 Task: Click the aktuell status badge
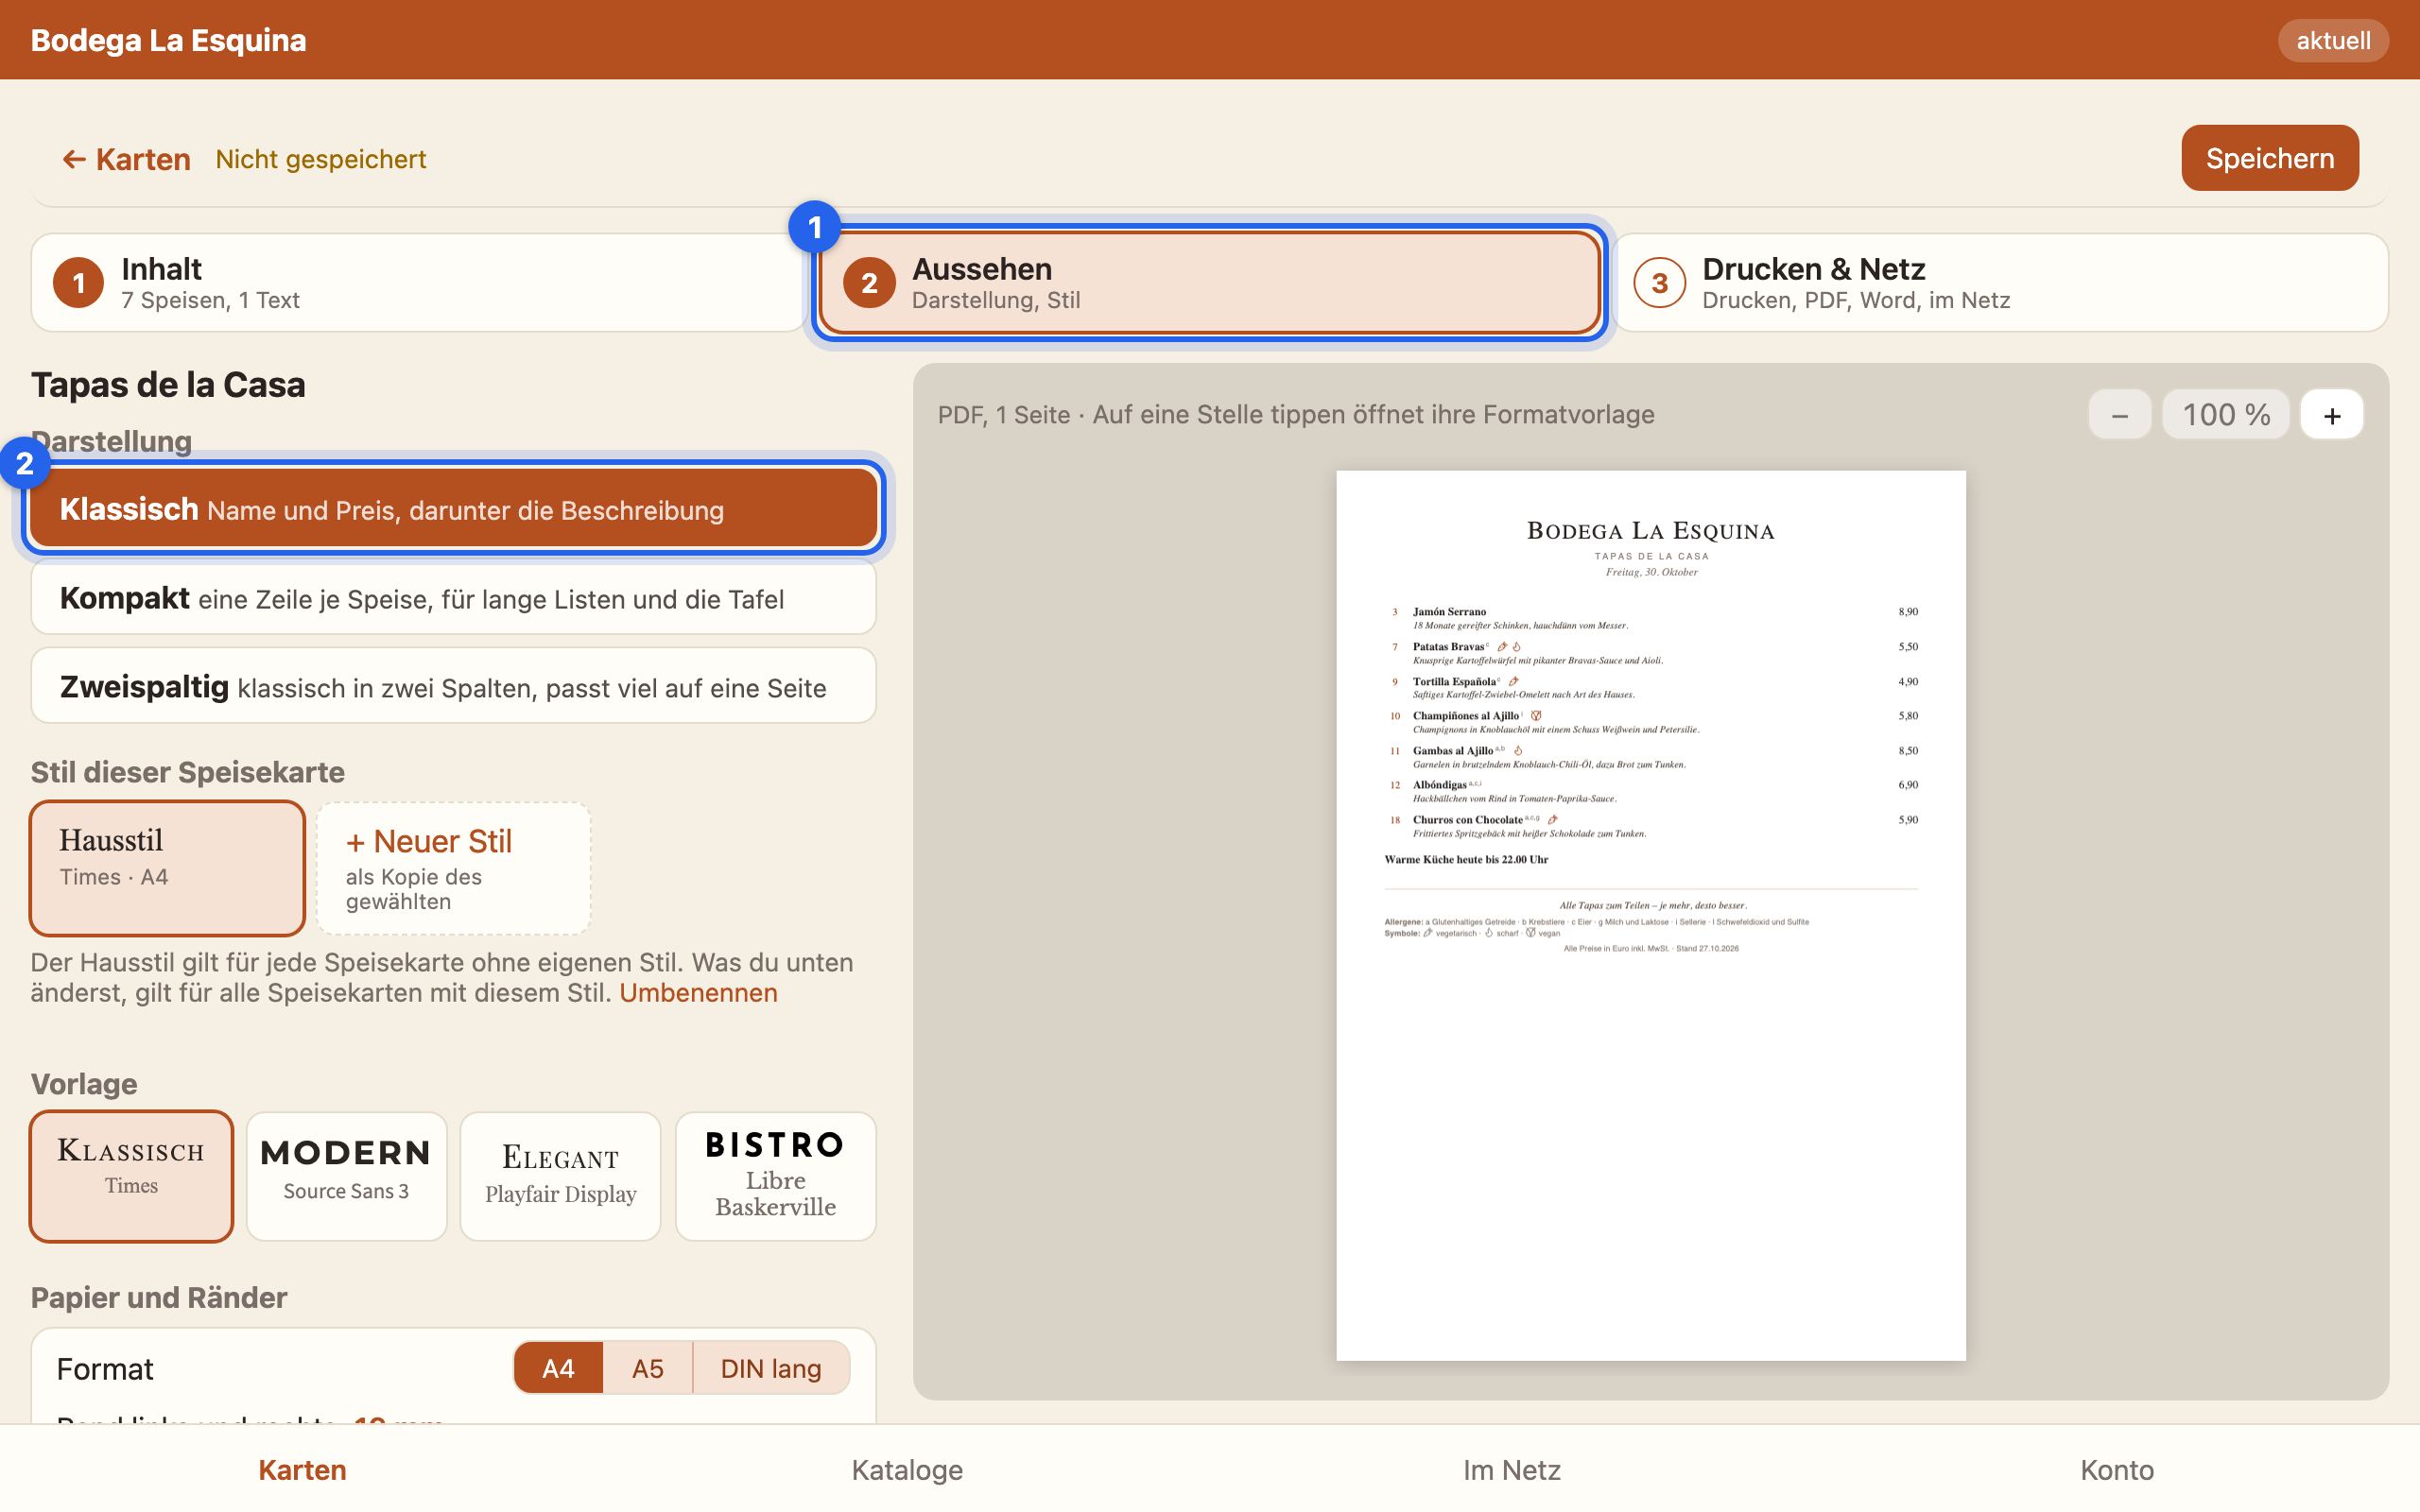pyautogui.click(x=2333, y=40)
